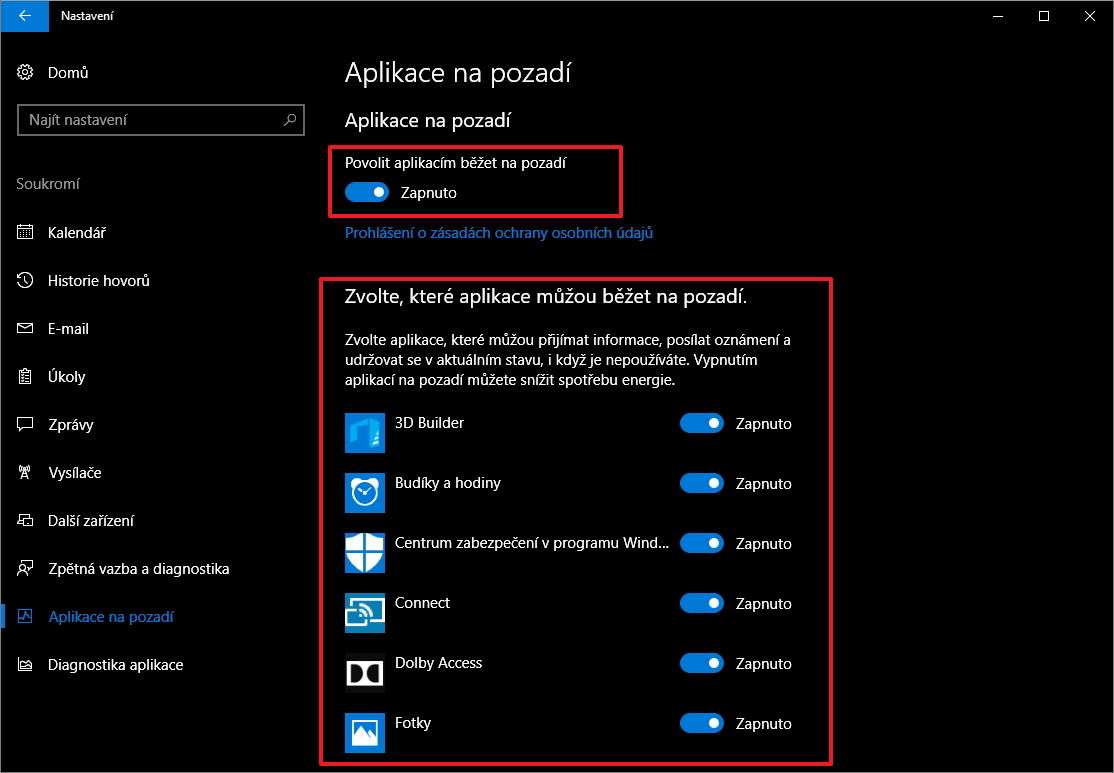Click the Dolby Access app icon

tap(365, 673)
